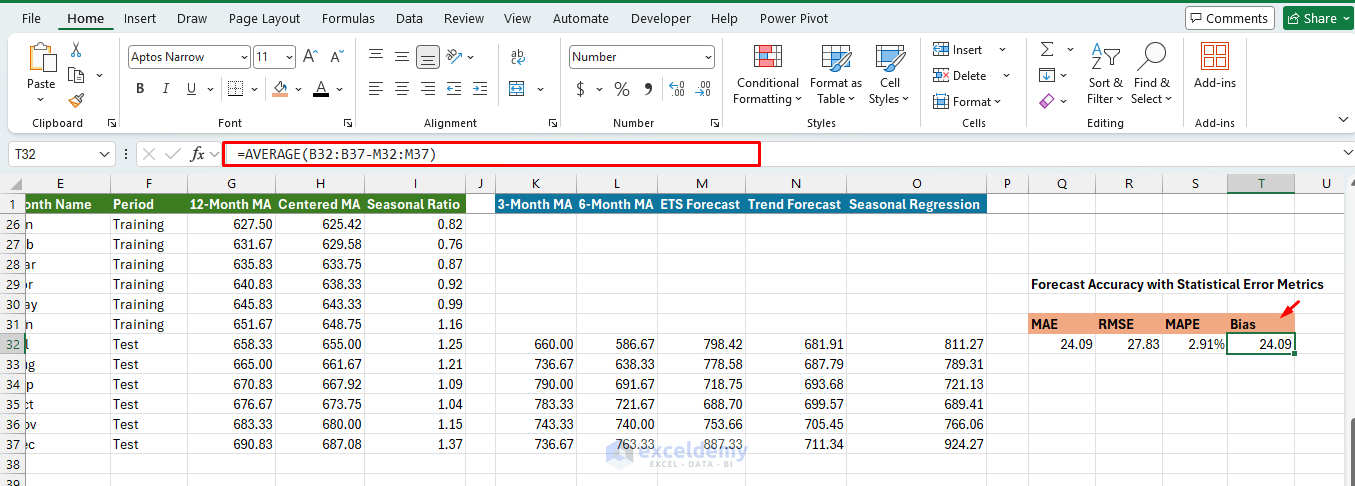Increase font size with the larger A icon
The width and height of the screenshot is (1355, 486).
click(x=310, y=57)
